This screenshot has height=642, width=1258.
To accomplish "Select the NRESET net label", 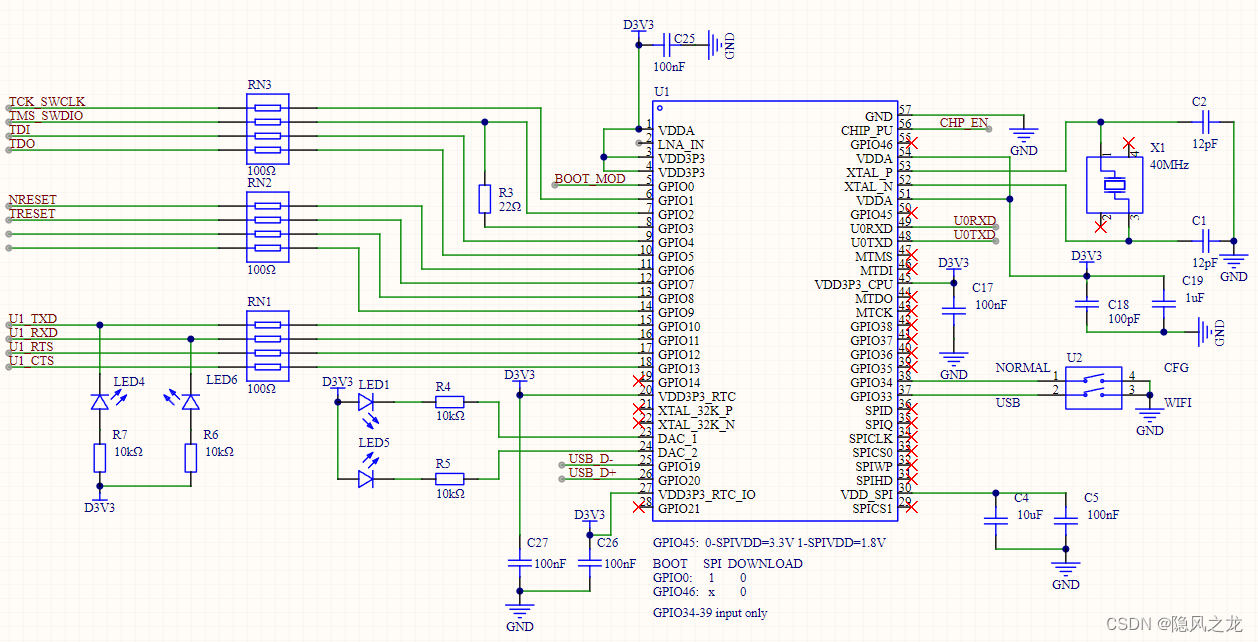I will click(x=33, y=200).
